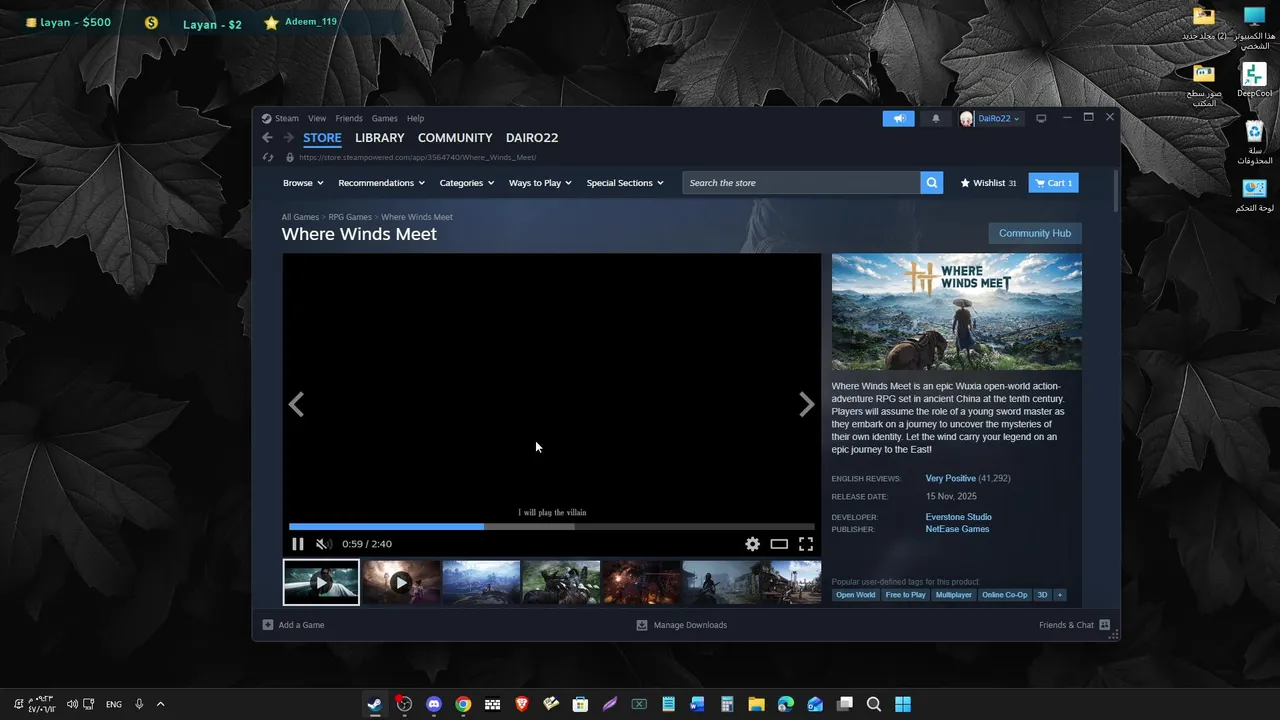Open the Wishlist 31 link
1280x720 pixels.
[988, 183]
